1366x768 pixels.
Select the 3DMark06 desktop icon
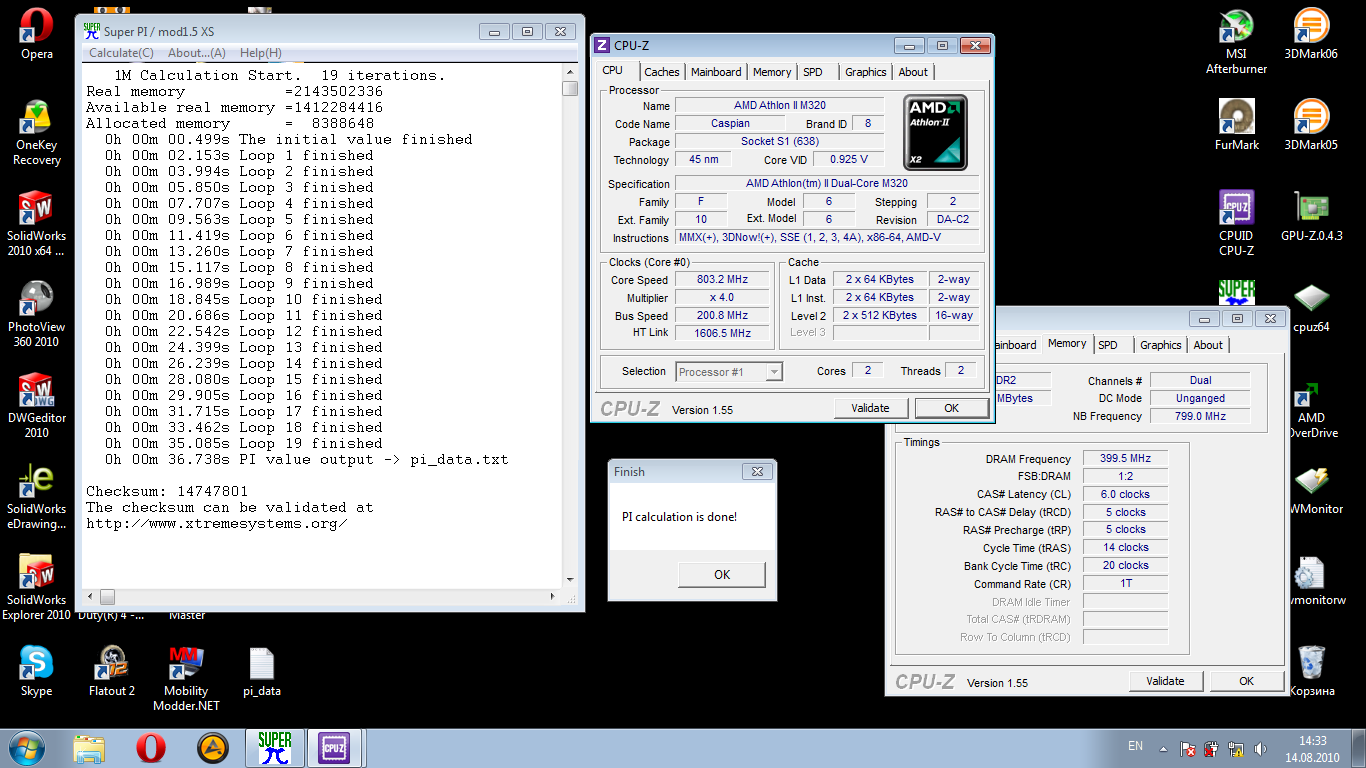1311,33
